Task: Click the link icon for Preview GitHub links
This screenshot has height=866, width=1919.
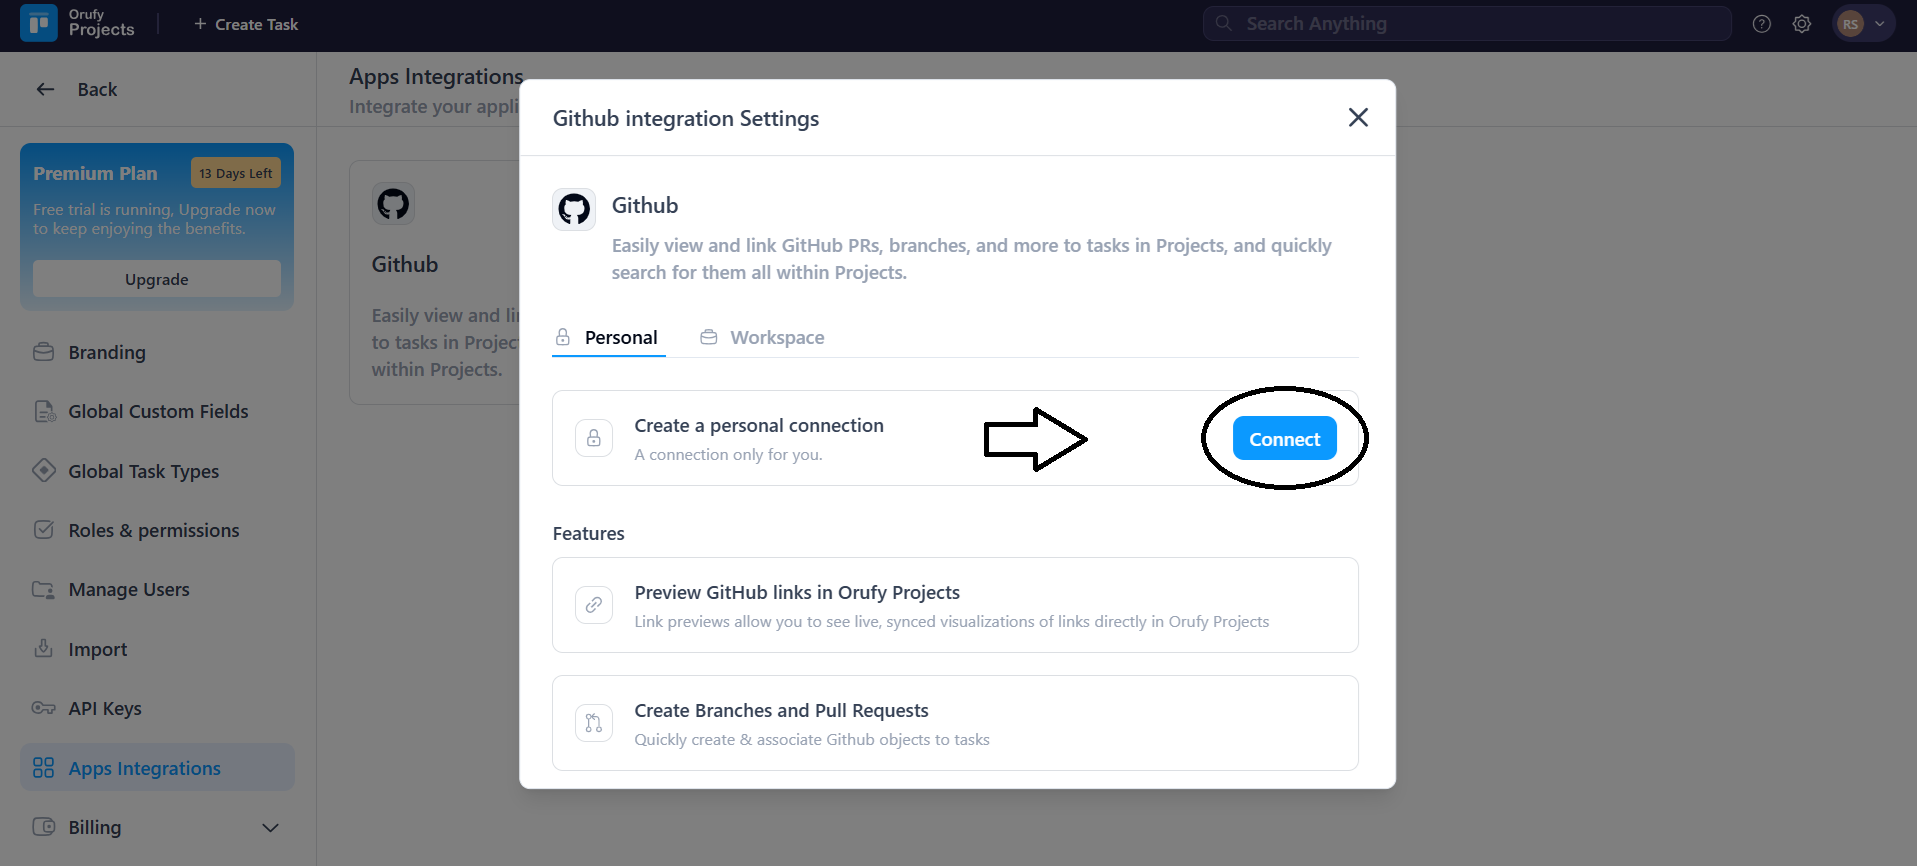Action: (x=594, y=605)
